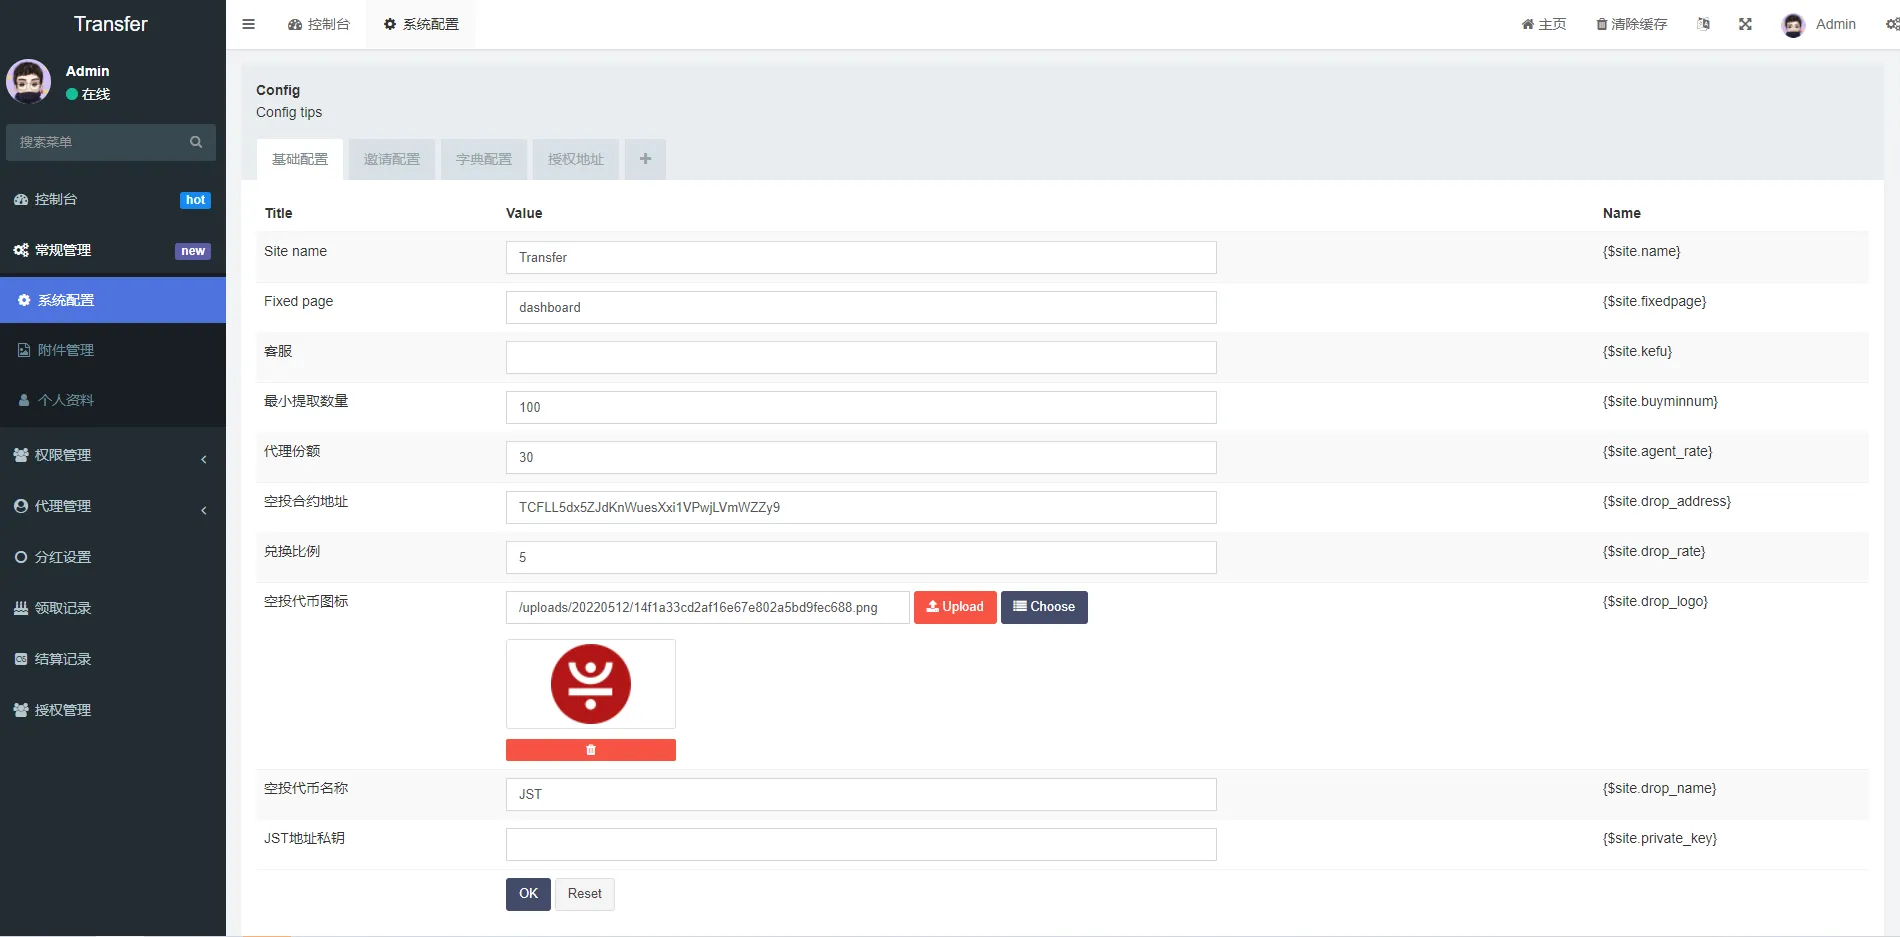
Task: Click the red Upload button
Action: coord(955,607)
